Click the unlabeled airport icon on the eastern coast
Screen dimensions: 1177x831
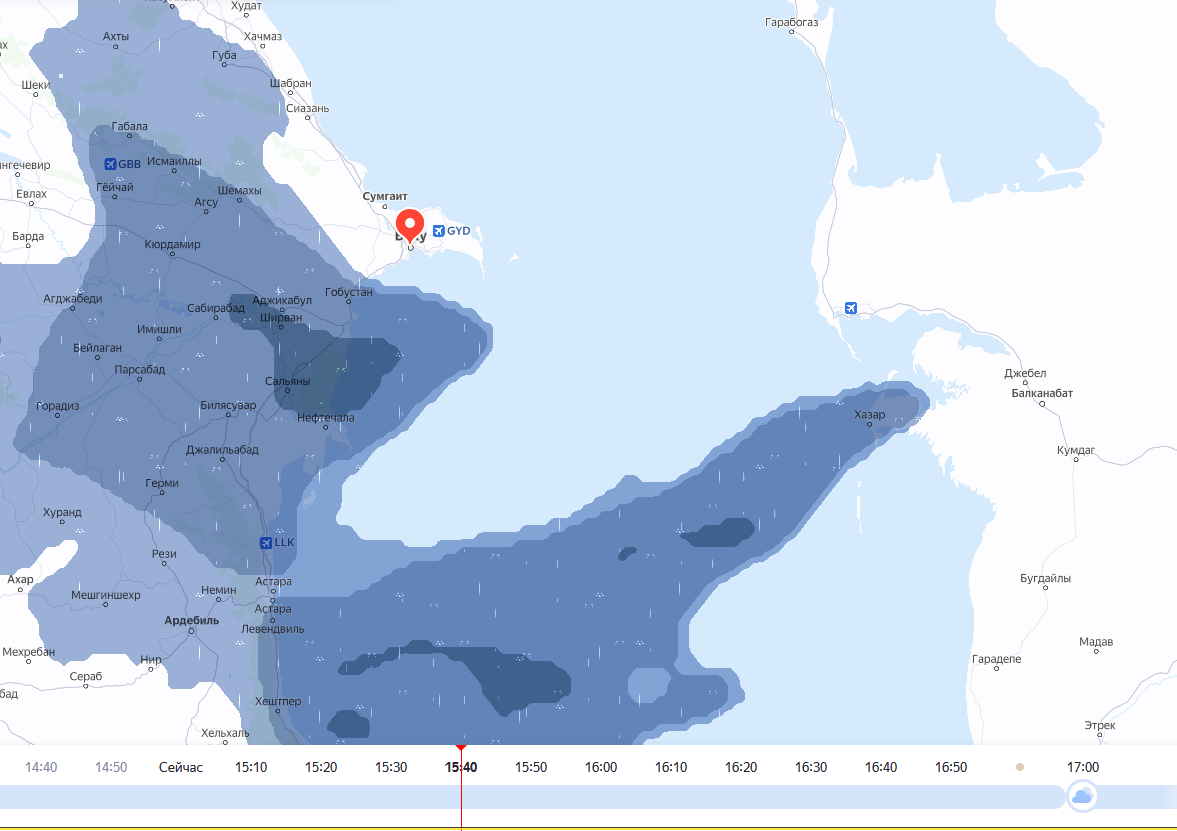850,308
